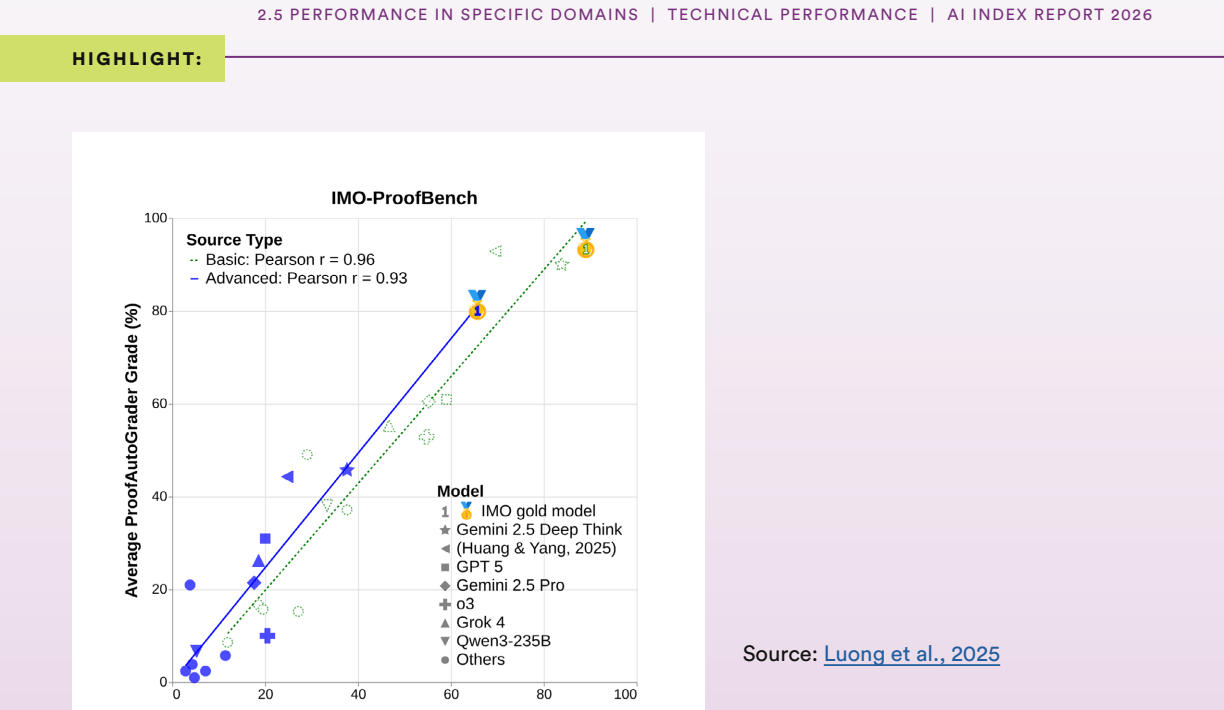The height and width of the screenshot is (710, 1224).
Task: Select the solid blue diamond data point
Action: click(254, 583)
